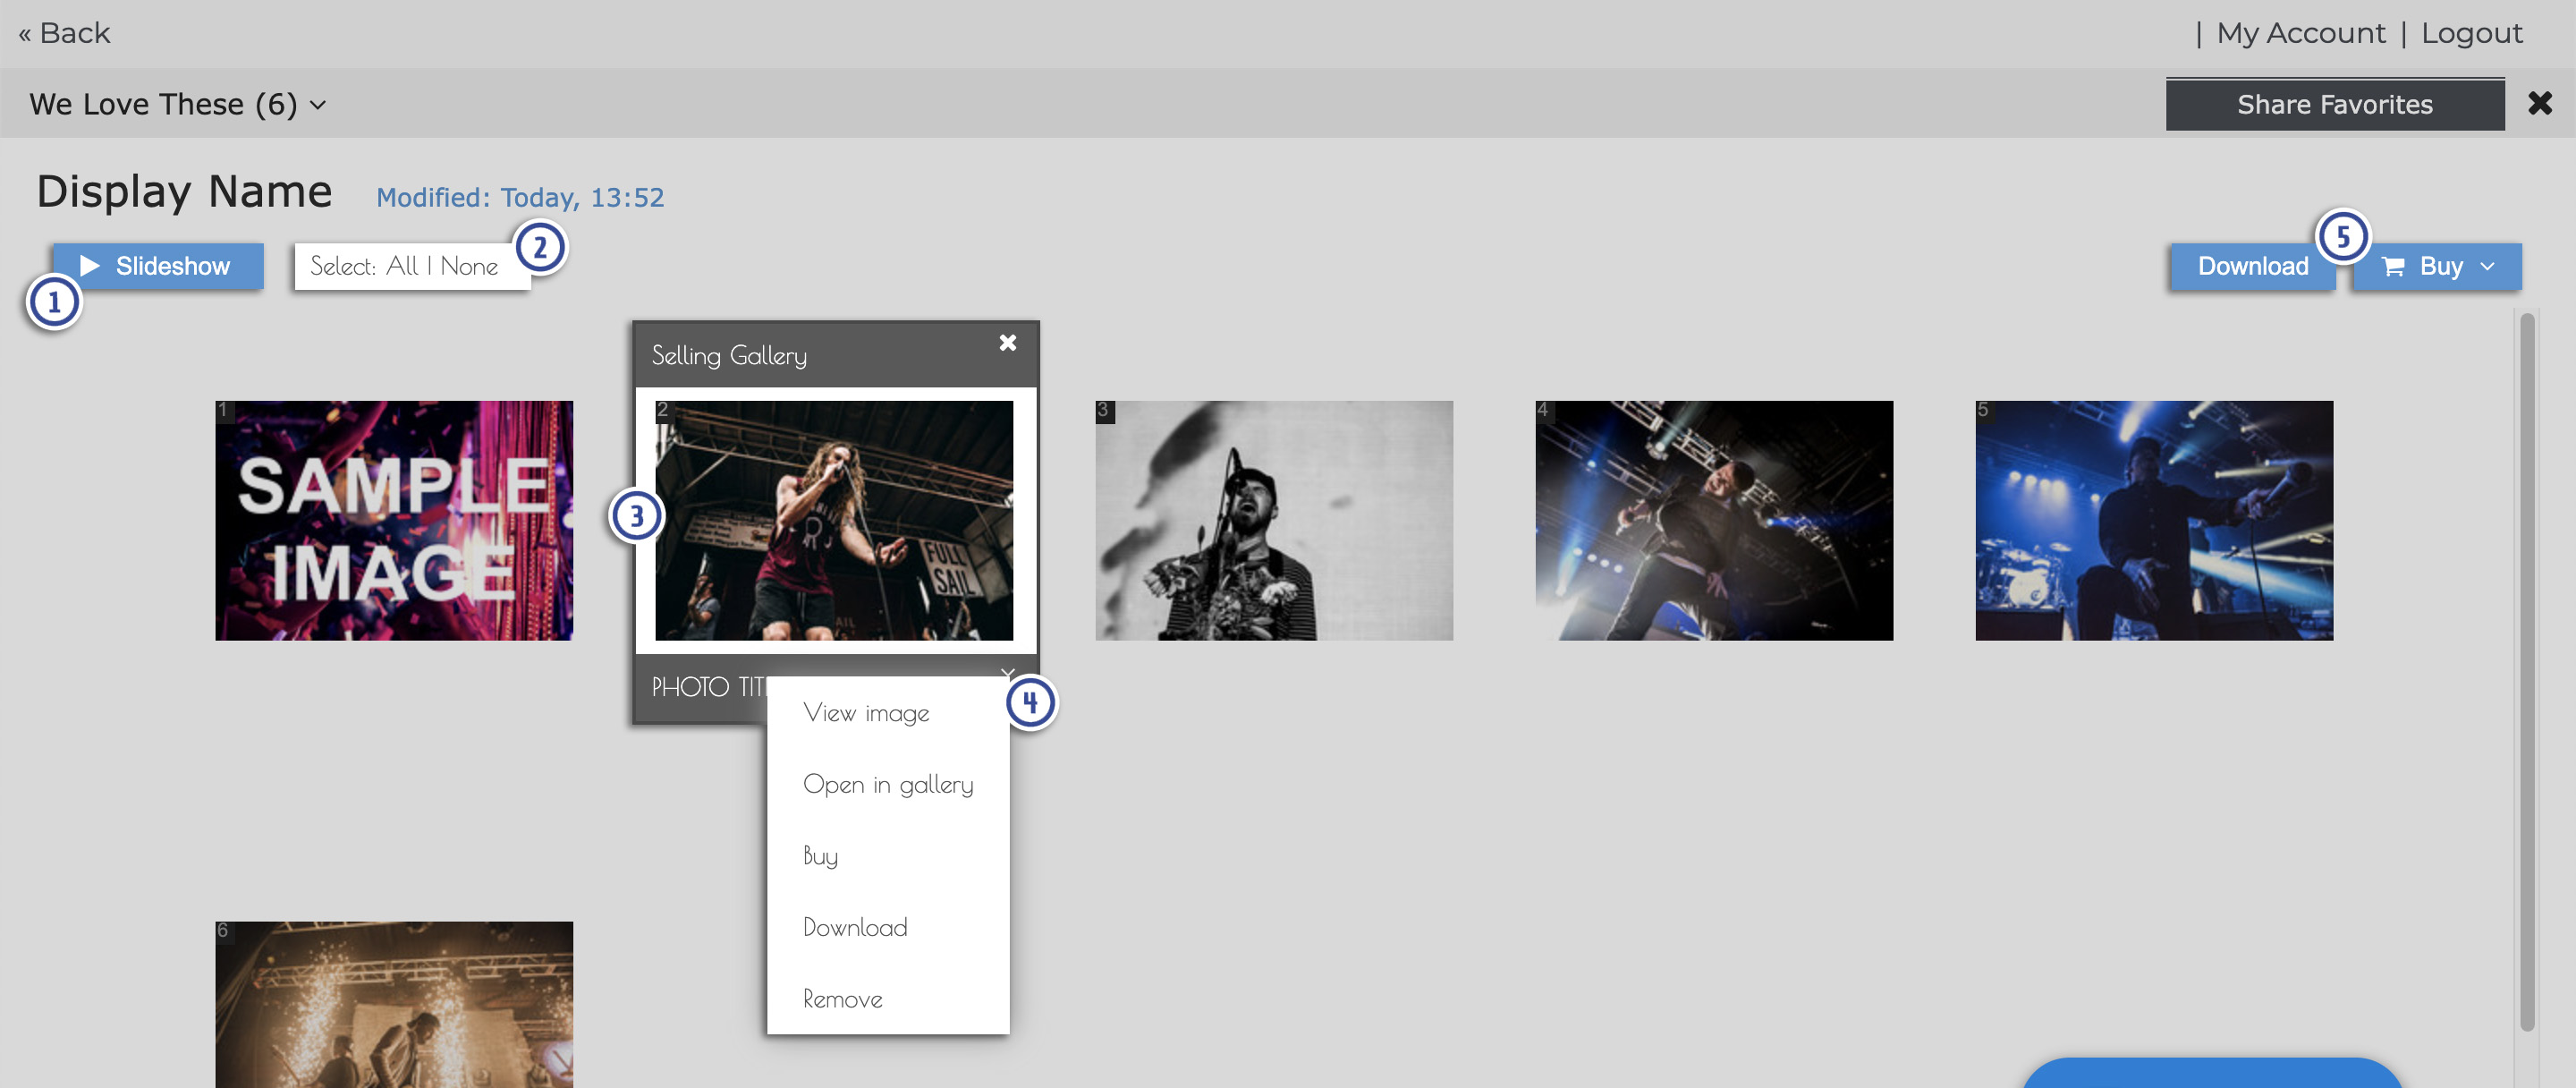The height and width of the screenshot is (1088, 2576).
Task: Open the black-and-white singer thumbnail 3
Action: coord(1274,520)
